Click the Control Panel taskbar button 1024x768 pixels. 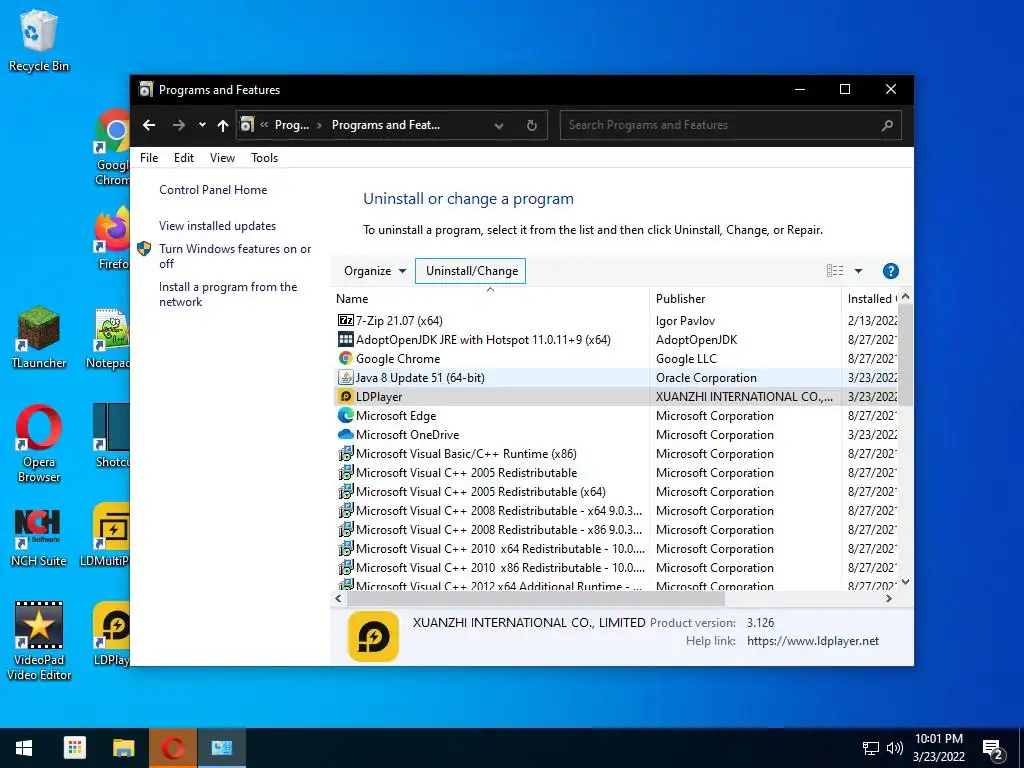click(221, 748)
